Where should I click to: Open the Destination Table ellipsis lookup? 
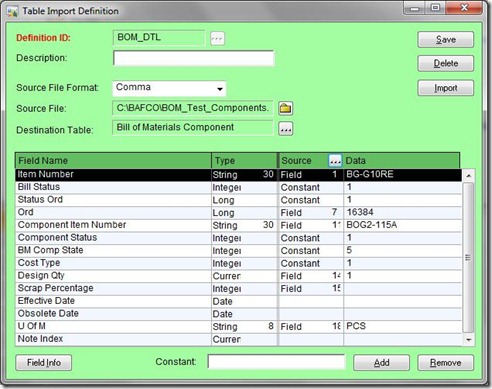pos(286,129)
